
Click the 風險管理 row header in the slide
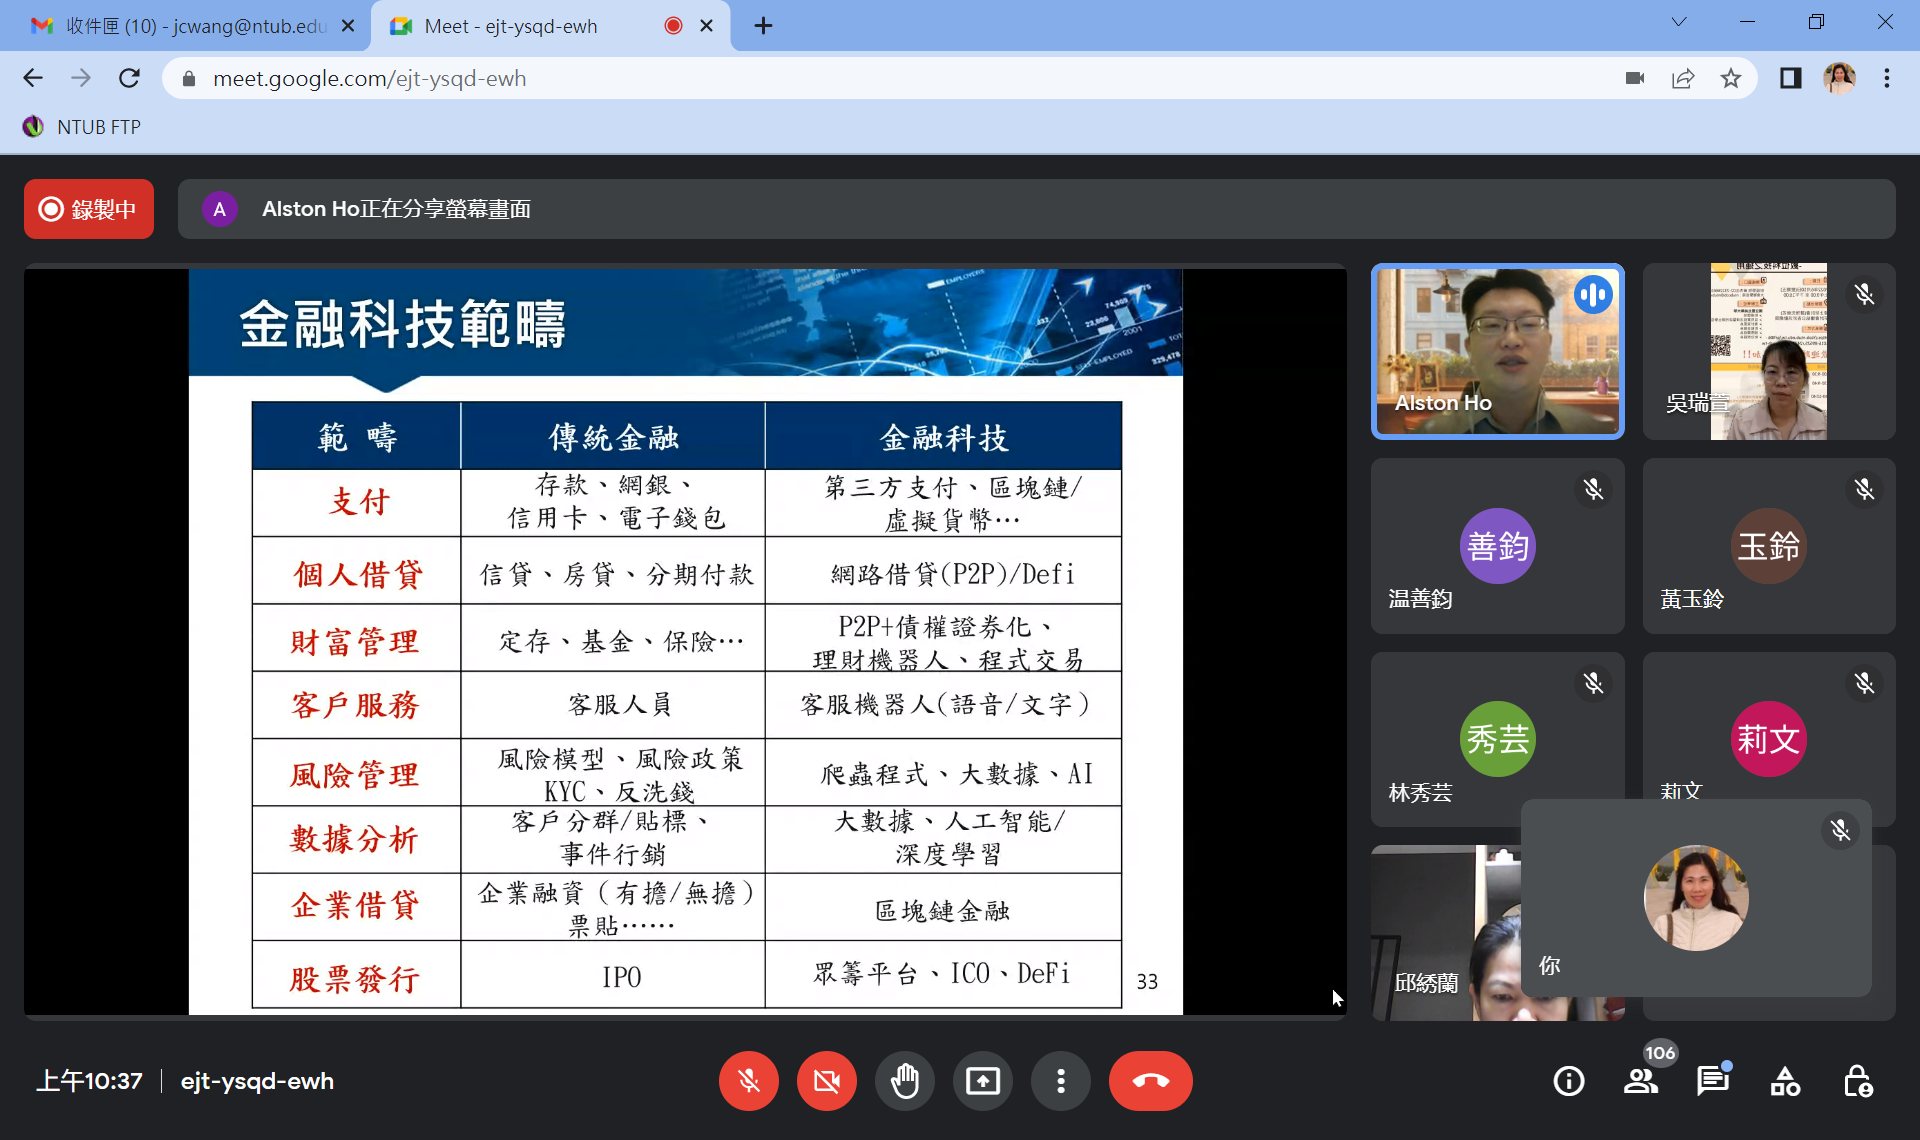355,774
